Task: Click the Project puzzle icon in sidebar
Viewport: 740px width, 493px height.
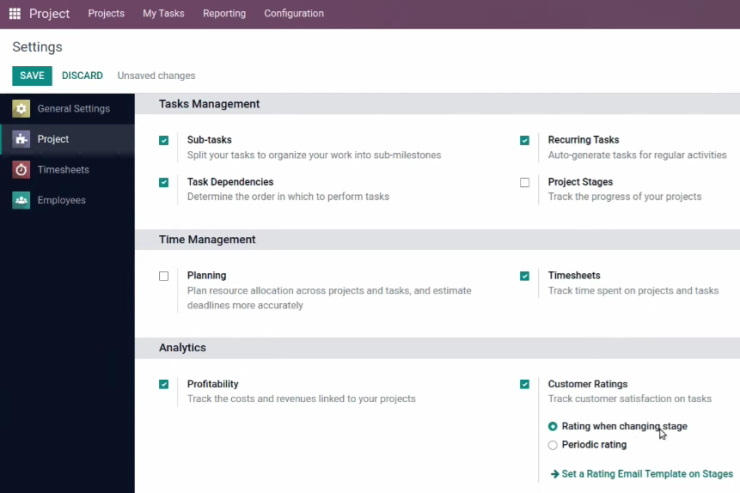Action: [21, 139]
